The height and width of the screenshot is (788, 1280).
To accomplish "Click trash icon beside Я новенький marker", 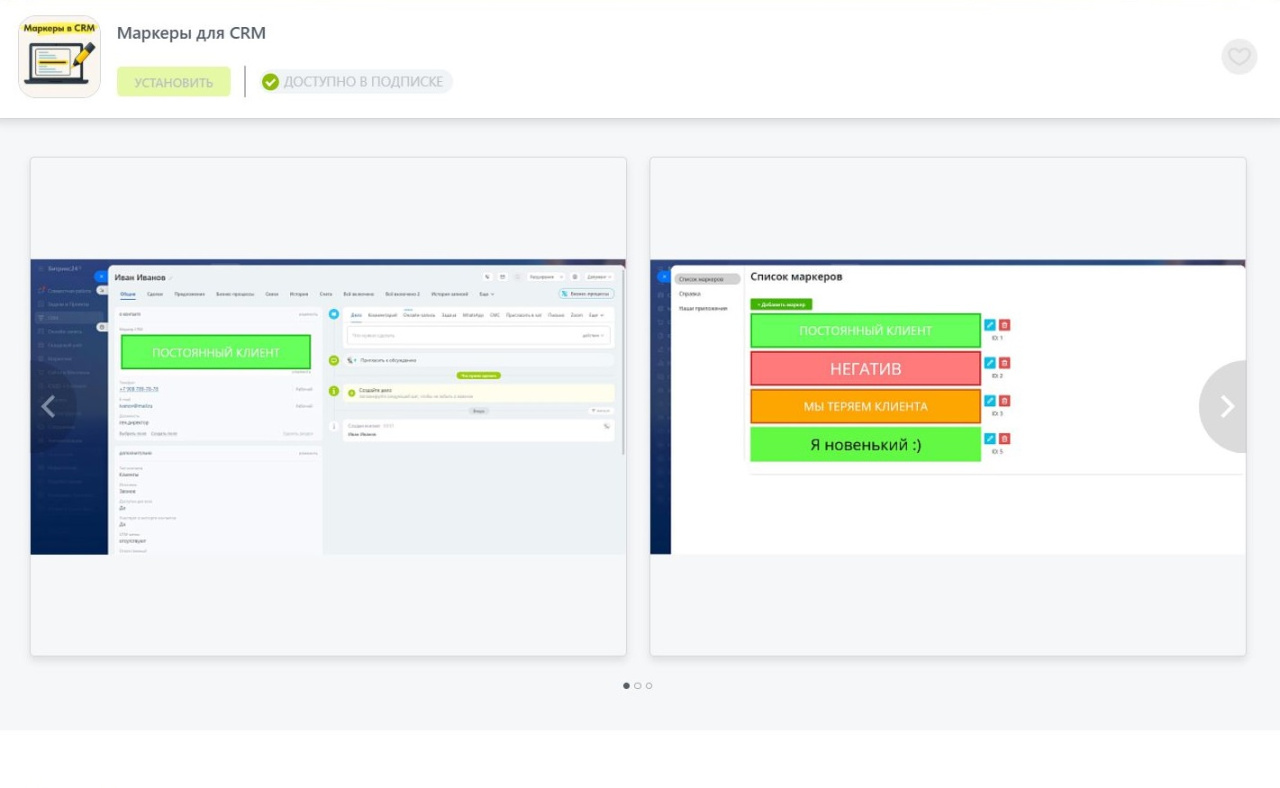I will point(1004,439).
